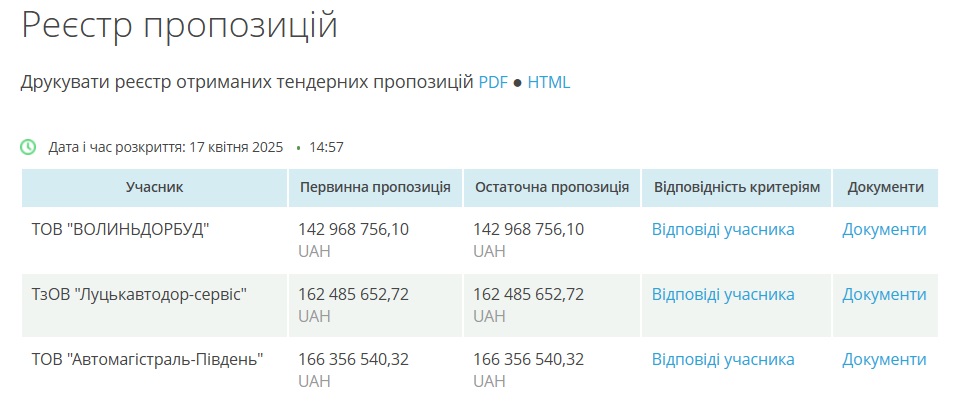Open the PDF version of the proposals register
Viewport: 955px width, 404px height.
[x=493, y=82]
